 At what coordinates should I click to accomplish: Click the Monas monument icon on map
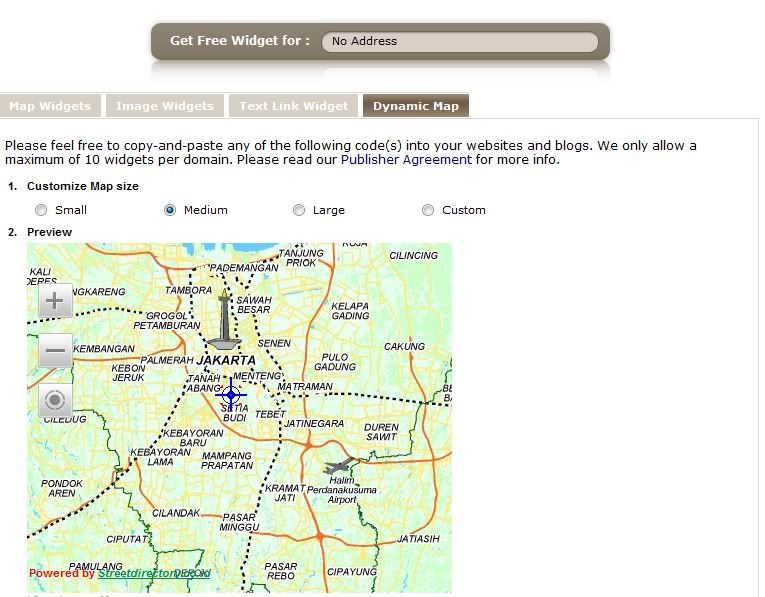224,319
